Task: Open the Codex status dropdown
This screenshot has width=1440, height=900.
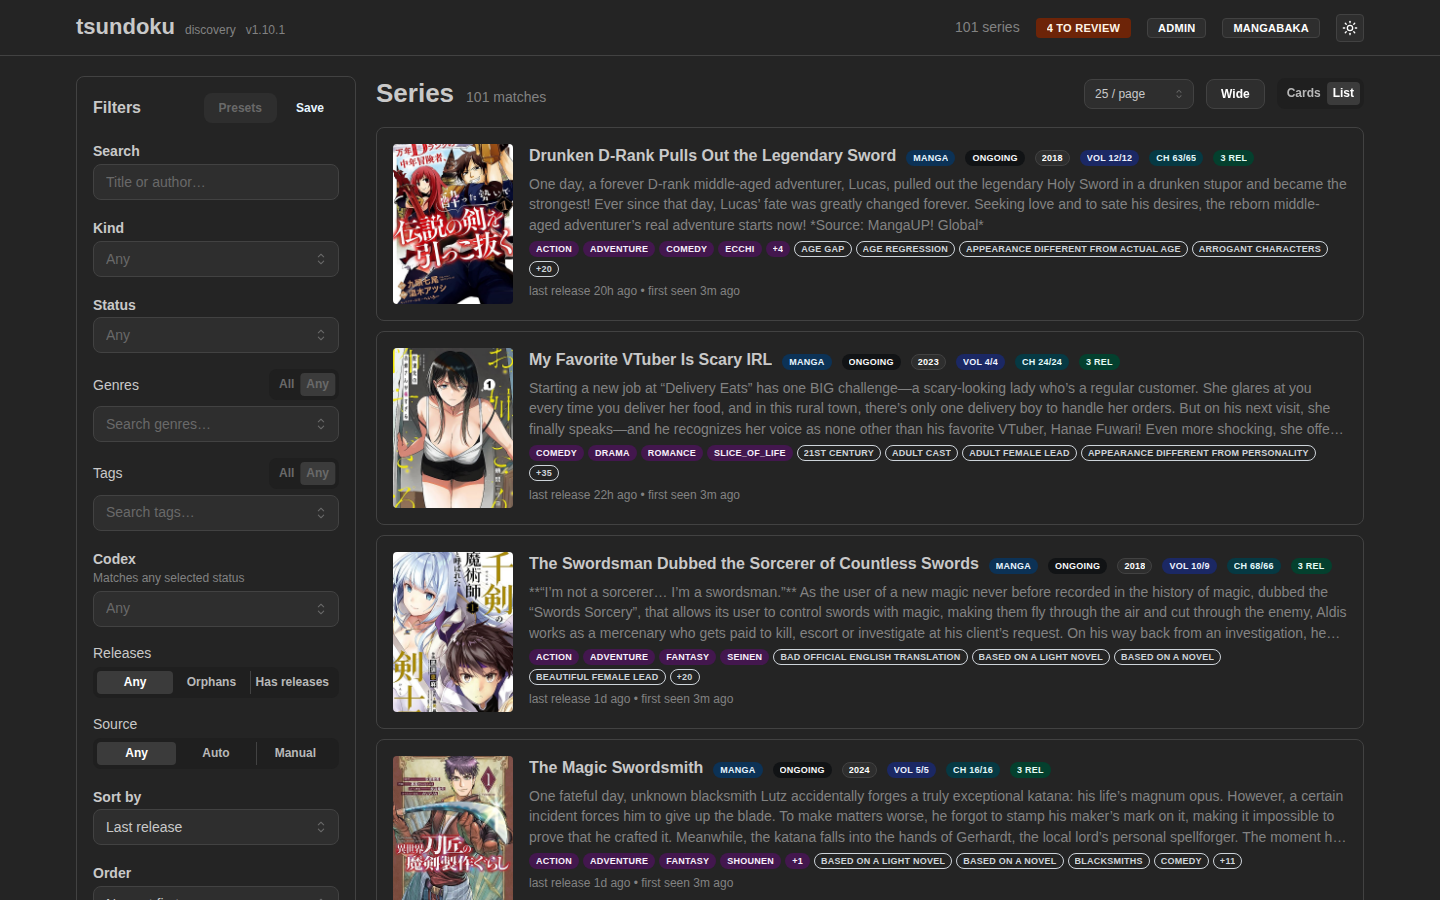Action: click(x=216, y=608)
